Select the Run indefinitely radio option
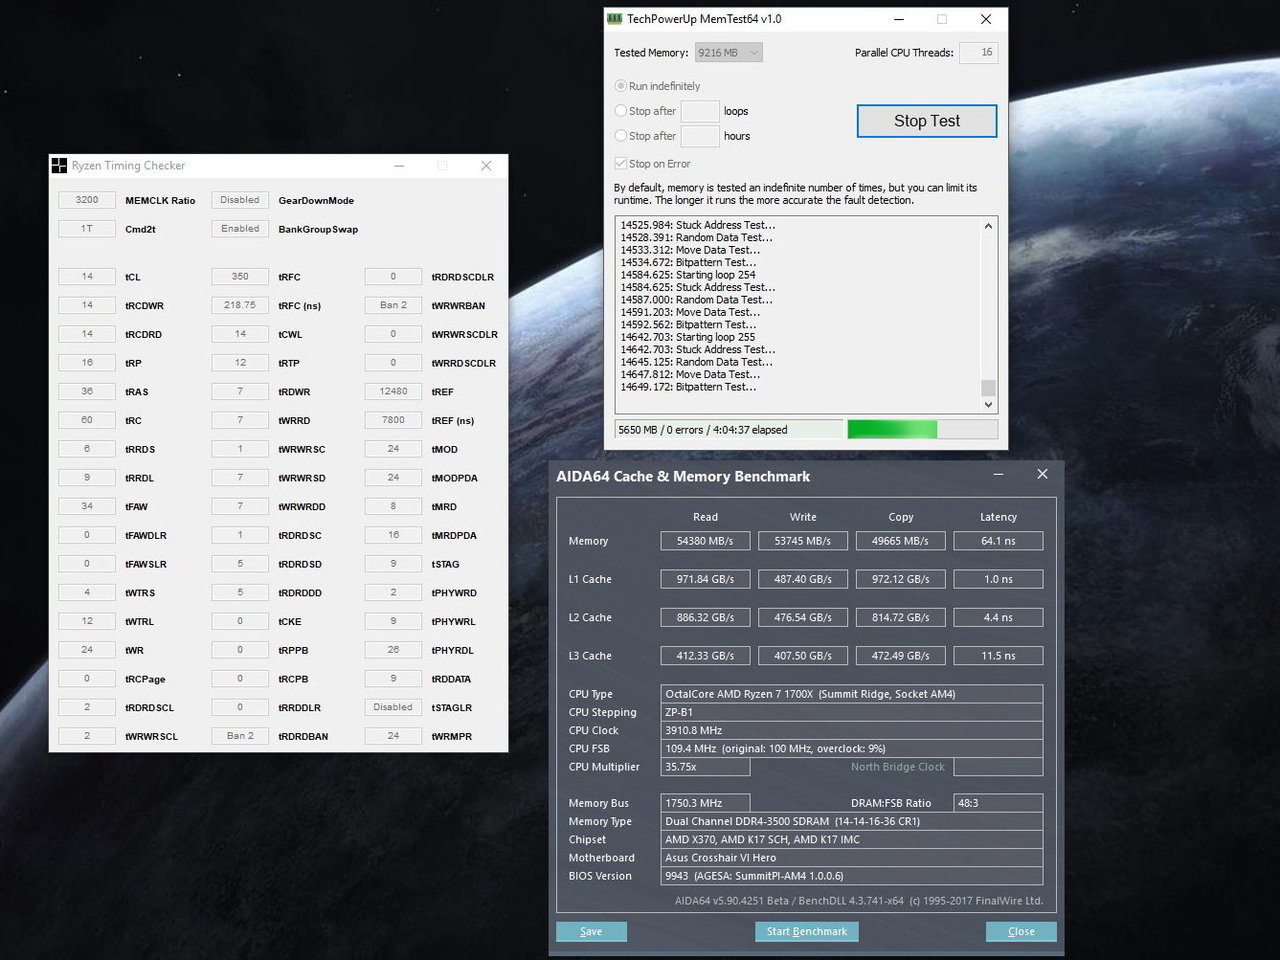The height and width of the screenshot is (960, 1280). 621,86
